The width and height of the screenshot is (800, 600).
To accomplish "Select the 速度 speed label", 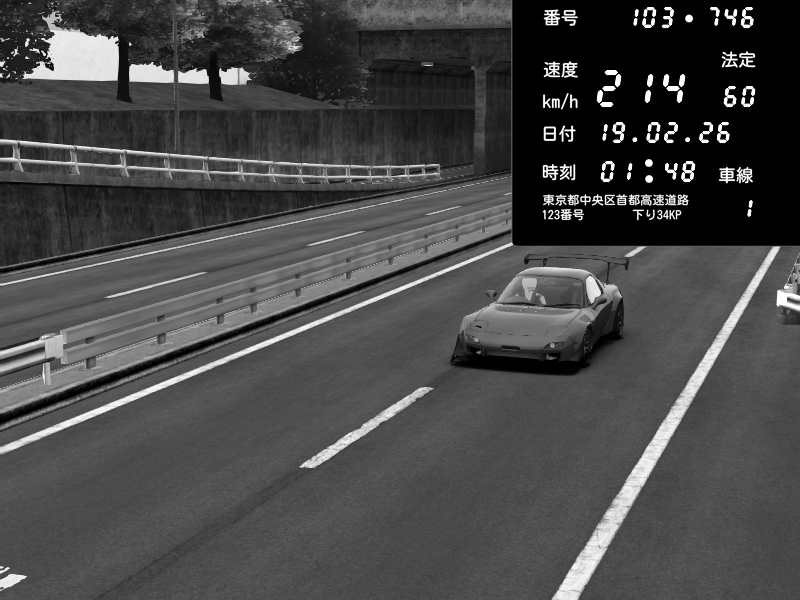I will 560,70.
